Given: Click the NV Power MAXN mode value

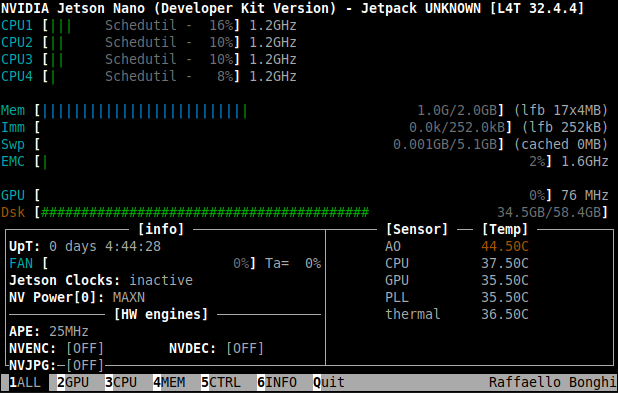Looking at the screenshot, I should (x=129, y=297).
